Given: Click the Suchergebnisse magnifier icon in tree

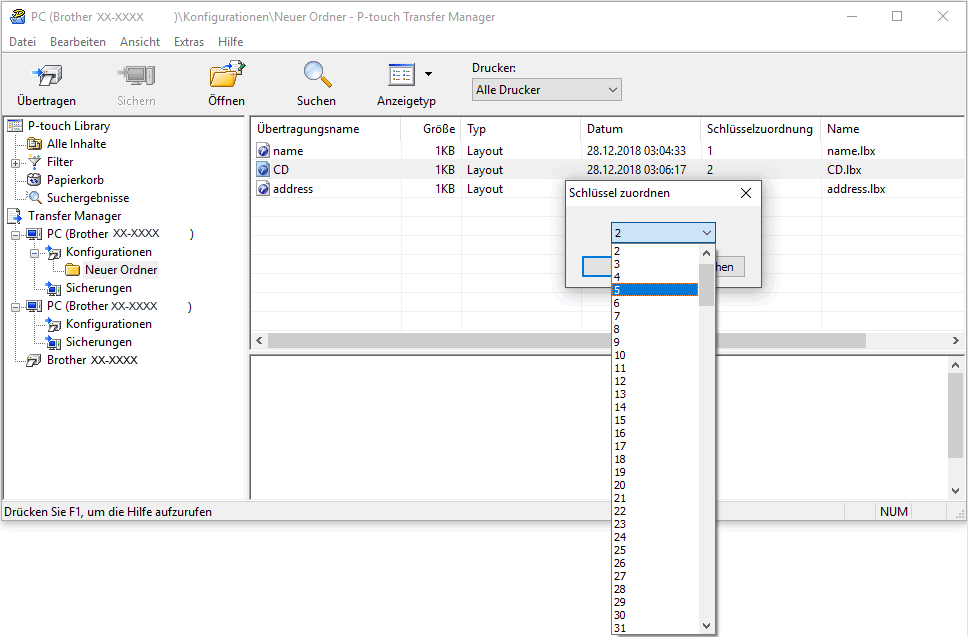Looking at the screenshot, I should (x=35, y=198).
